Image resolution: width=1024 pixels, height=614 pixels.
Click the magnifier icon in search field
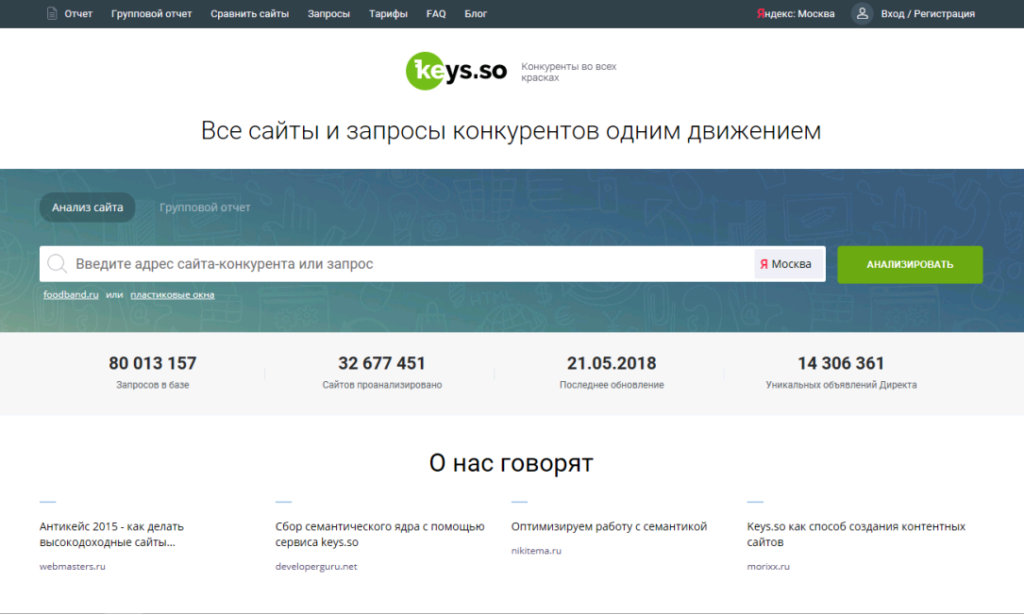point(57,264)
